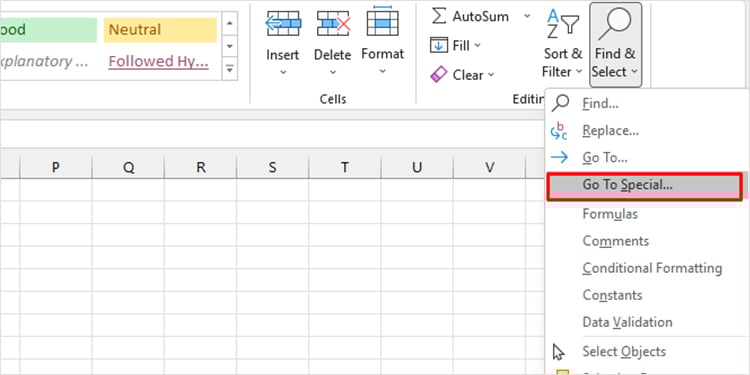The width and height of the screenshot is (750, 375).
Task: Click the AutoSum sigma icon
Action: click(x=439, y=16)
